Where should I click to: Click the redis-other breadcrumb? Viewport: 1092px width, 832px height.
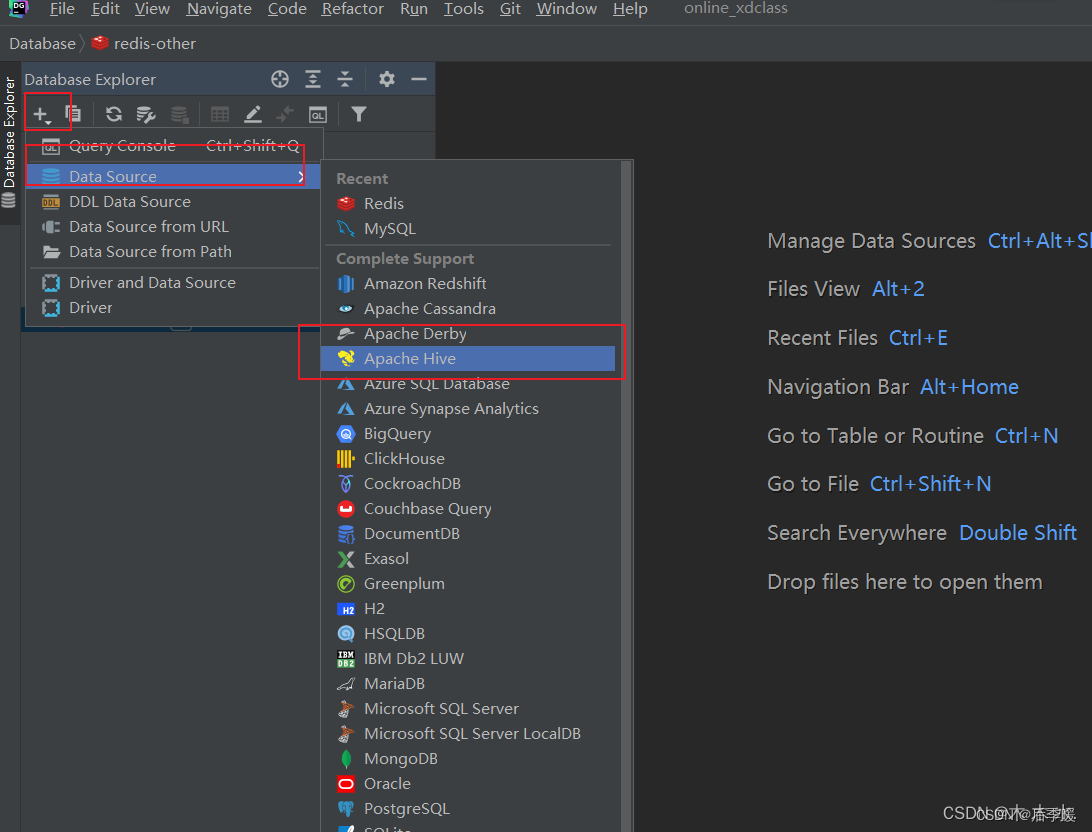click(x=143, y=44)
